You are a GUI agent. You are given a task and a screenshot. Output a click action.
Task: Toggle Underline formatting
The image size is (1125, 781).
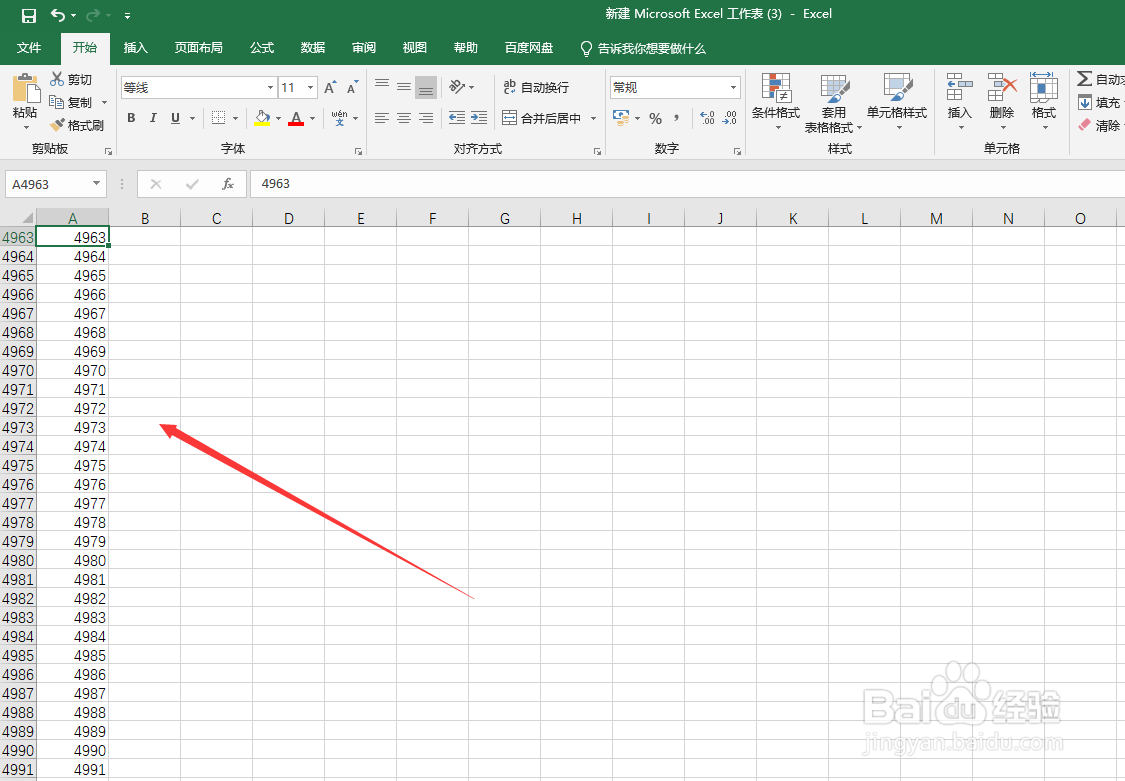pos(175,118)
